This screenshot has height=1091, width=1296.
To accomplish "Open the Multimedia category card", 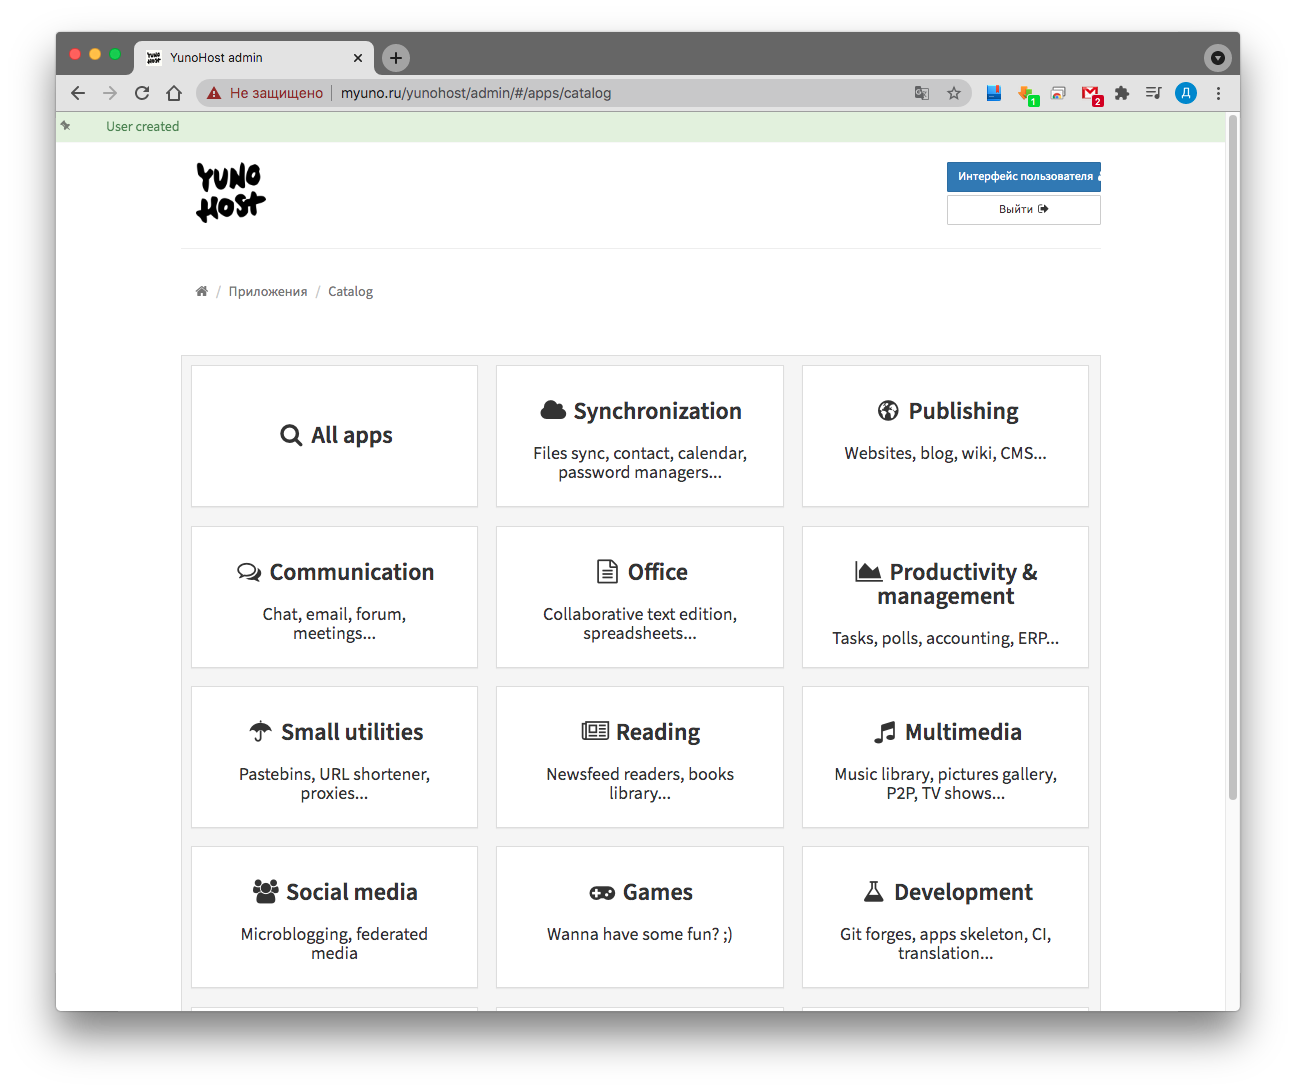I will (945, 757).
